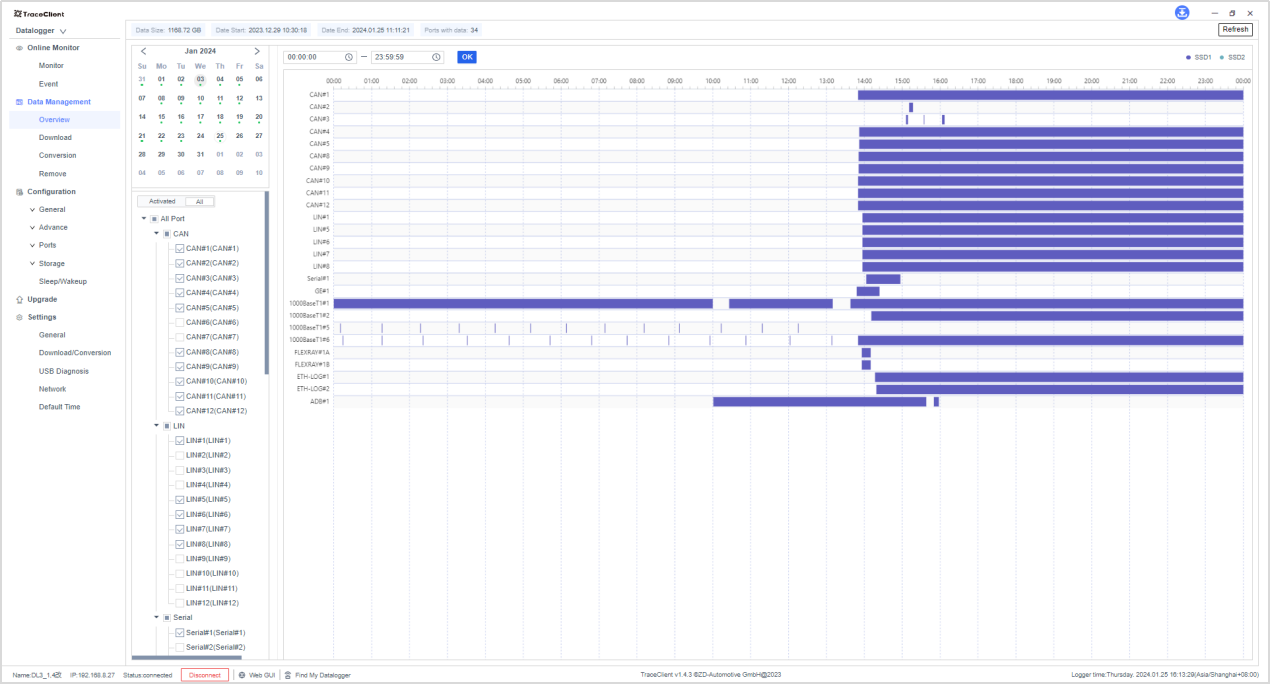Expand the Ports configuration section
The height and width of the screenshot is (685, 1270).
click(32, 246)
